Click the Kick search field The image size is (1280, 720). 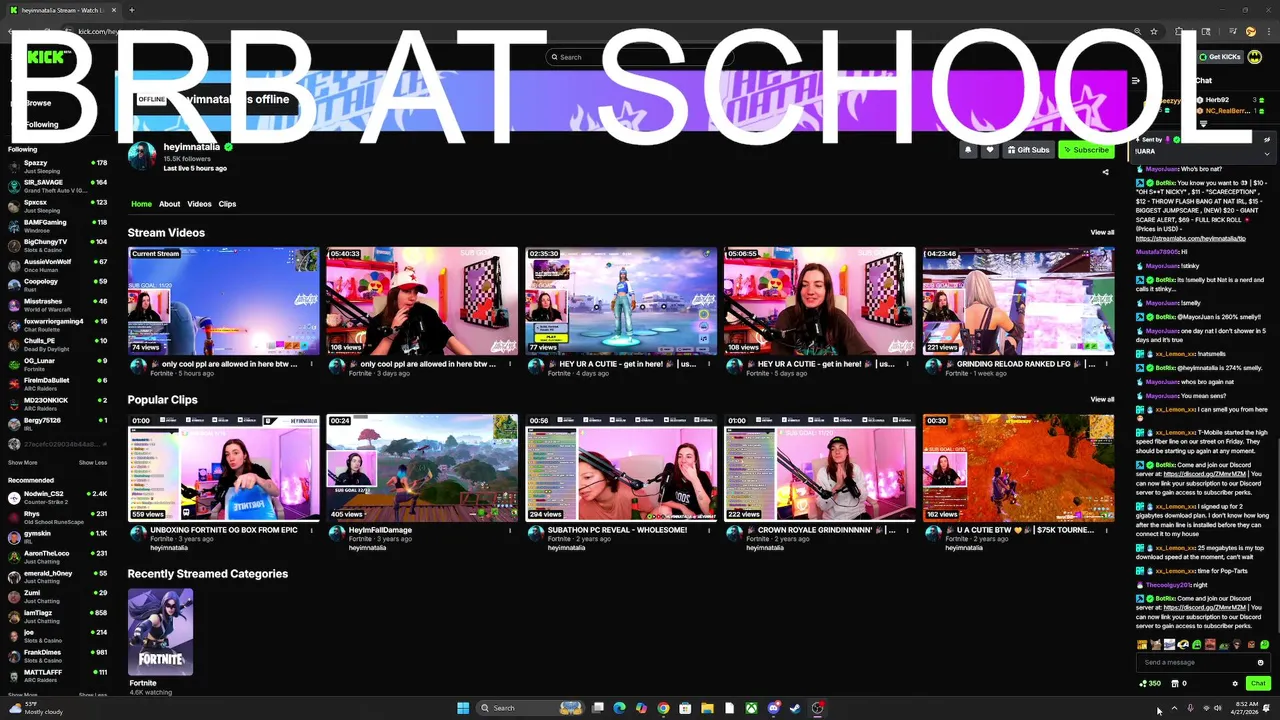(640, 57)
